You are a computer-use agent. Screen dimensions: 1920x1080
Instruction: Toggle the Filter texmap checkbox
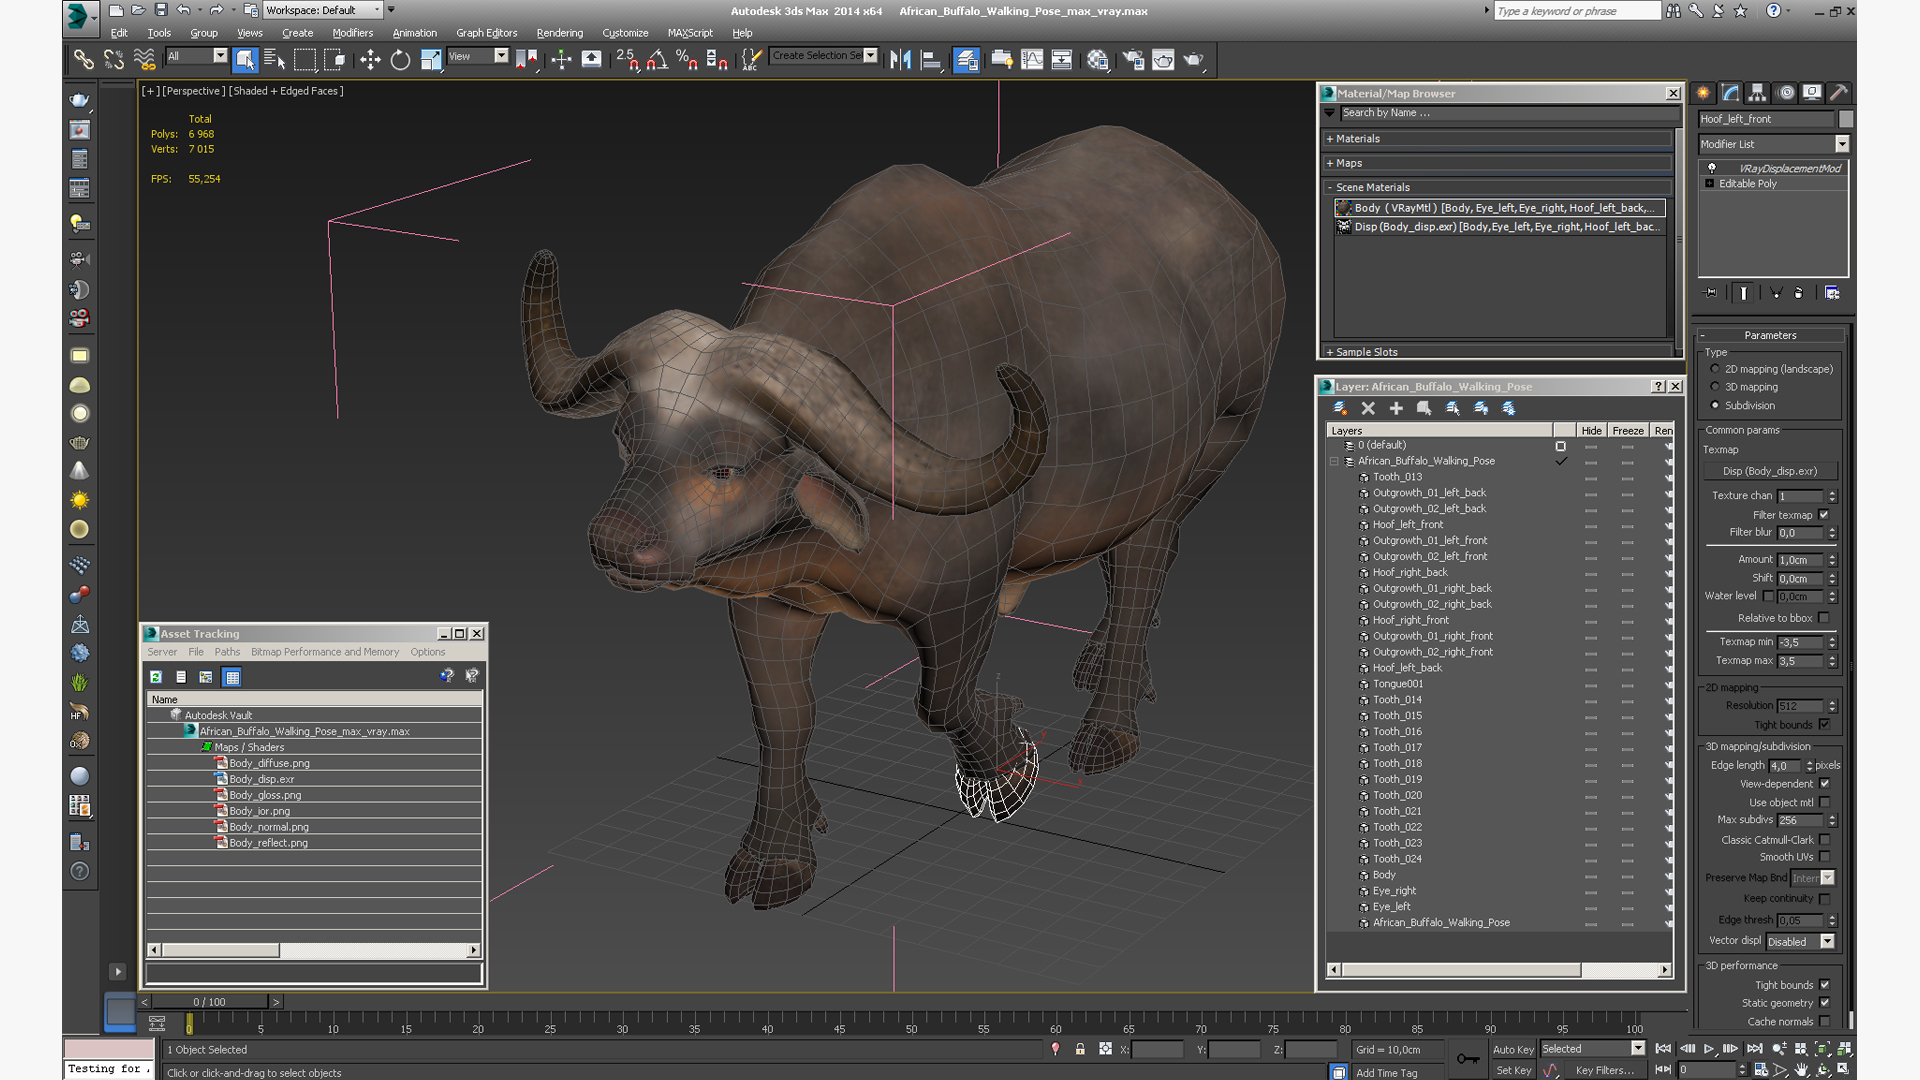point(1824,515)
